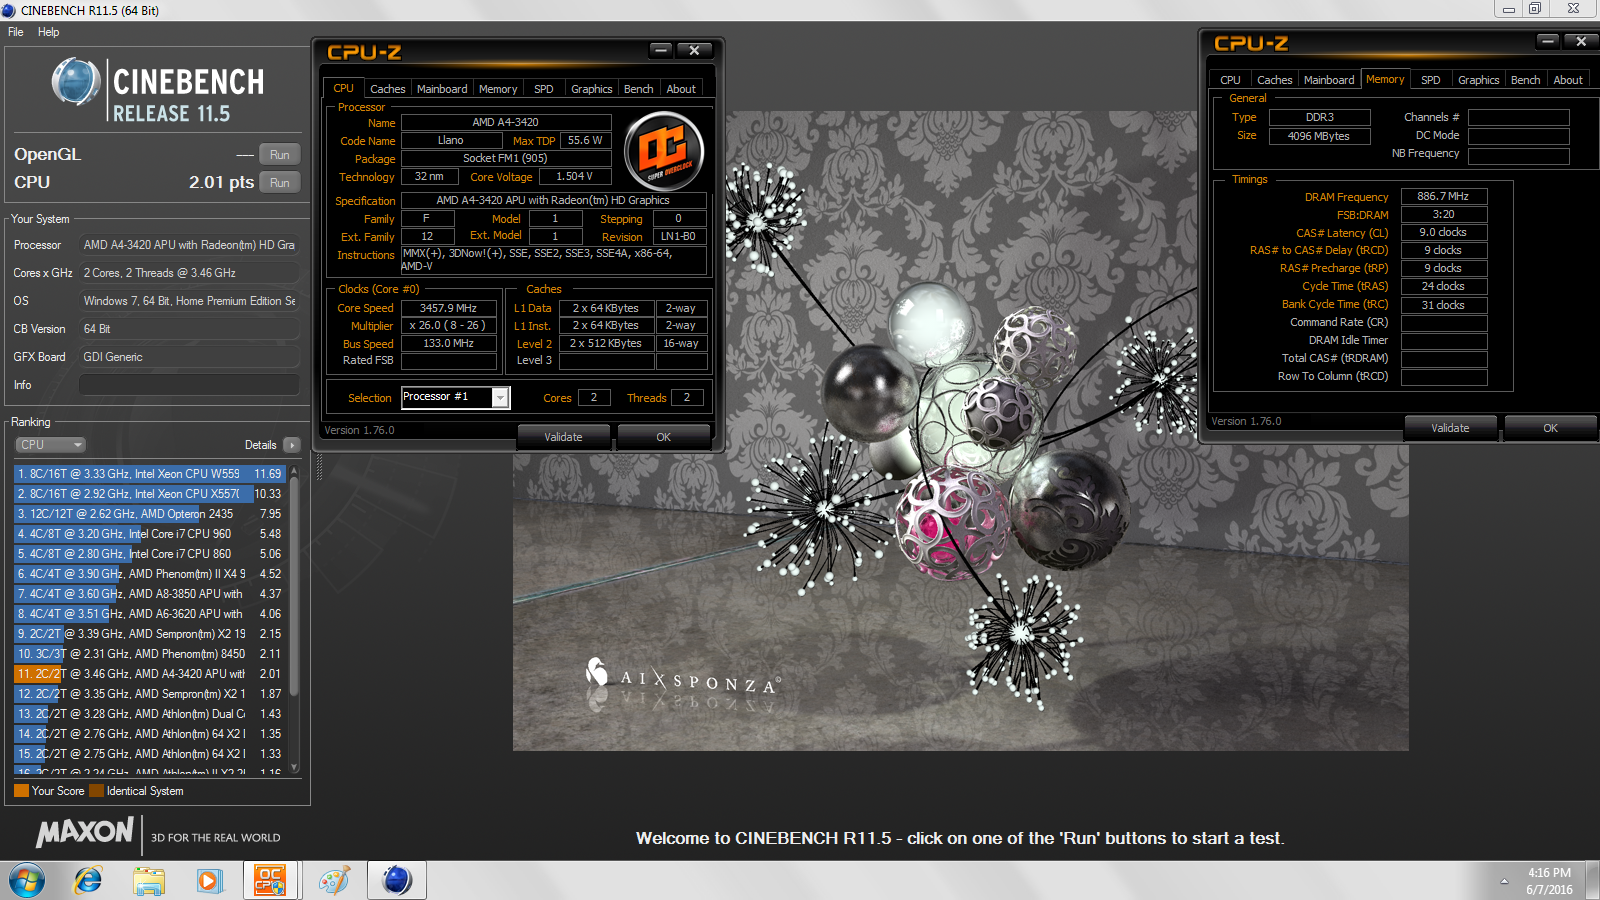Switch to Graphics tab in right CPU-Z

tap(1479, 80)
